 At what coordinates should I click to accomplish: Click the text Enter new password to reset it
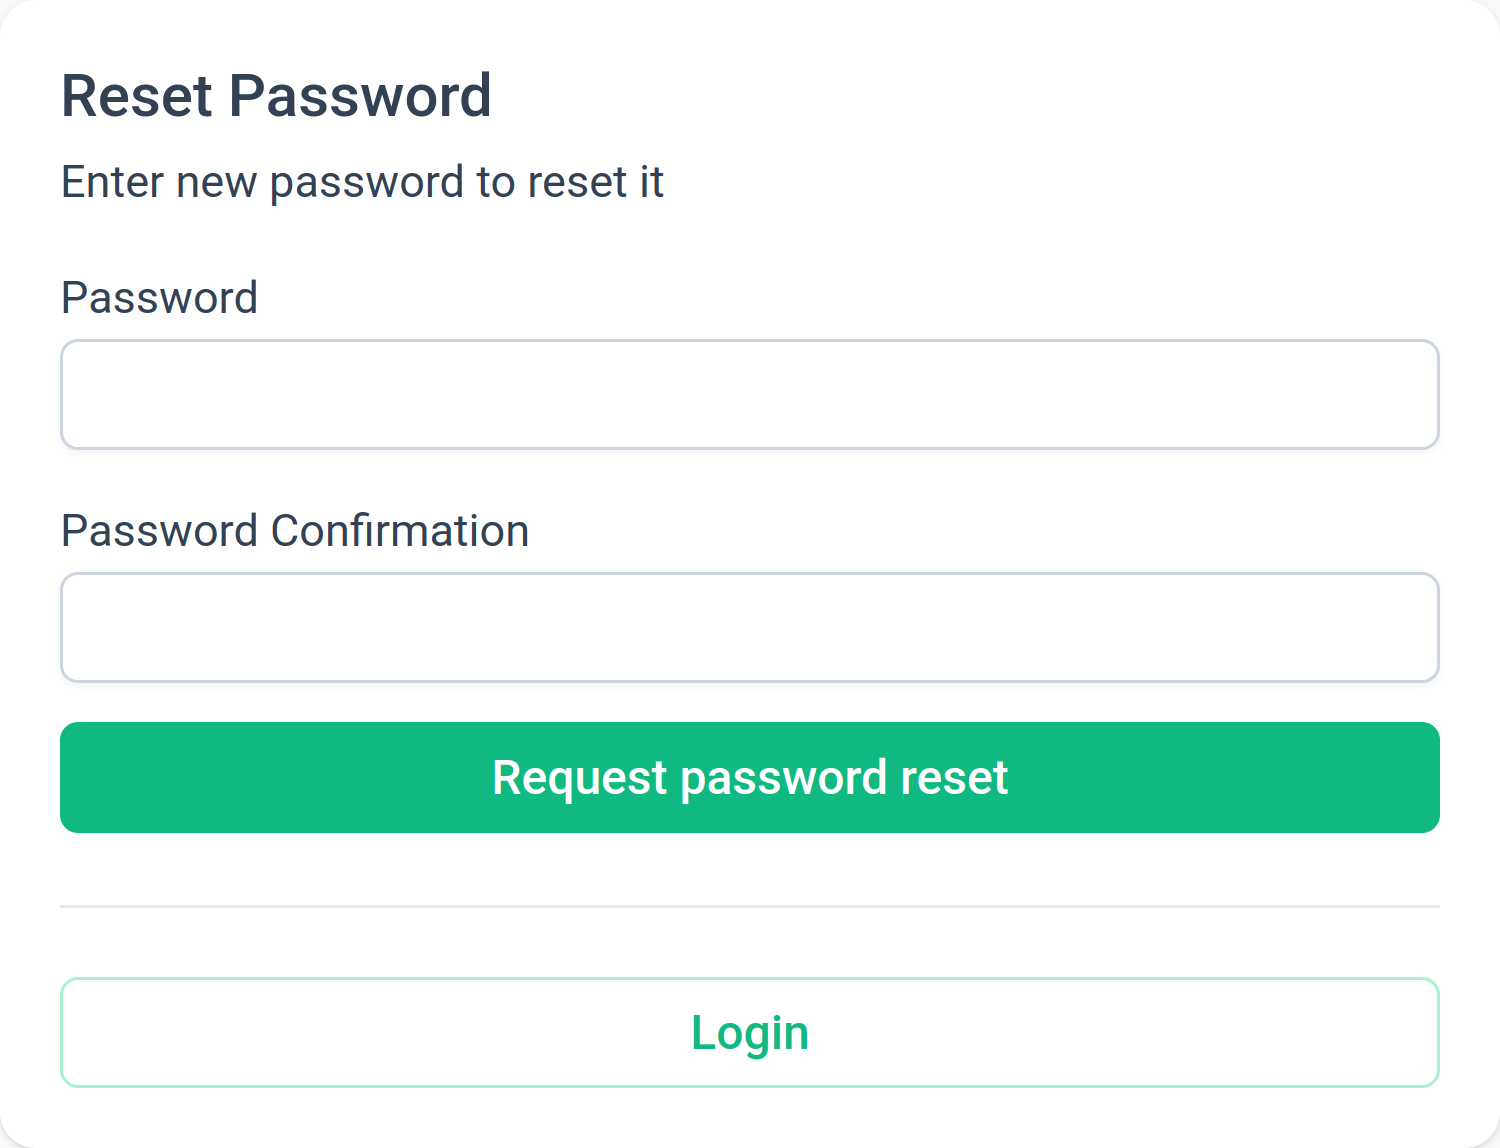[x=362, y=182]
